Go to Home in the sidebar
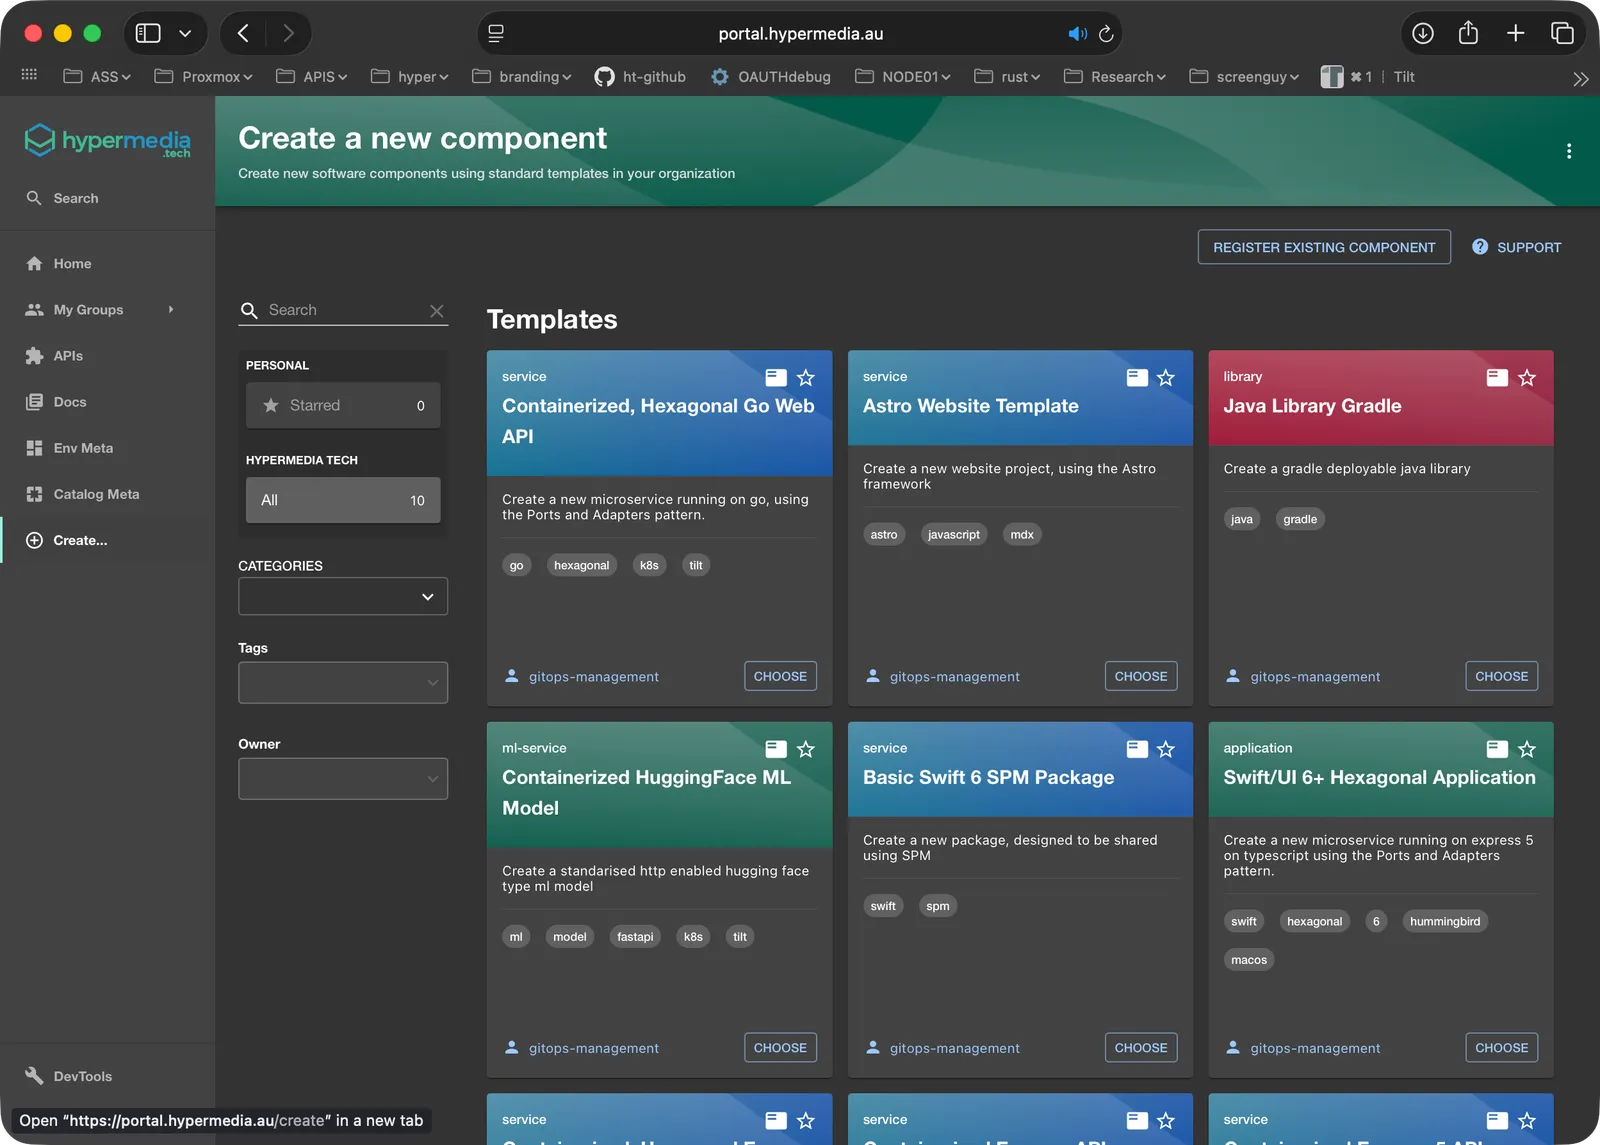Screen dimensions: 1600x1145 click(107, 264)
